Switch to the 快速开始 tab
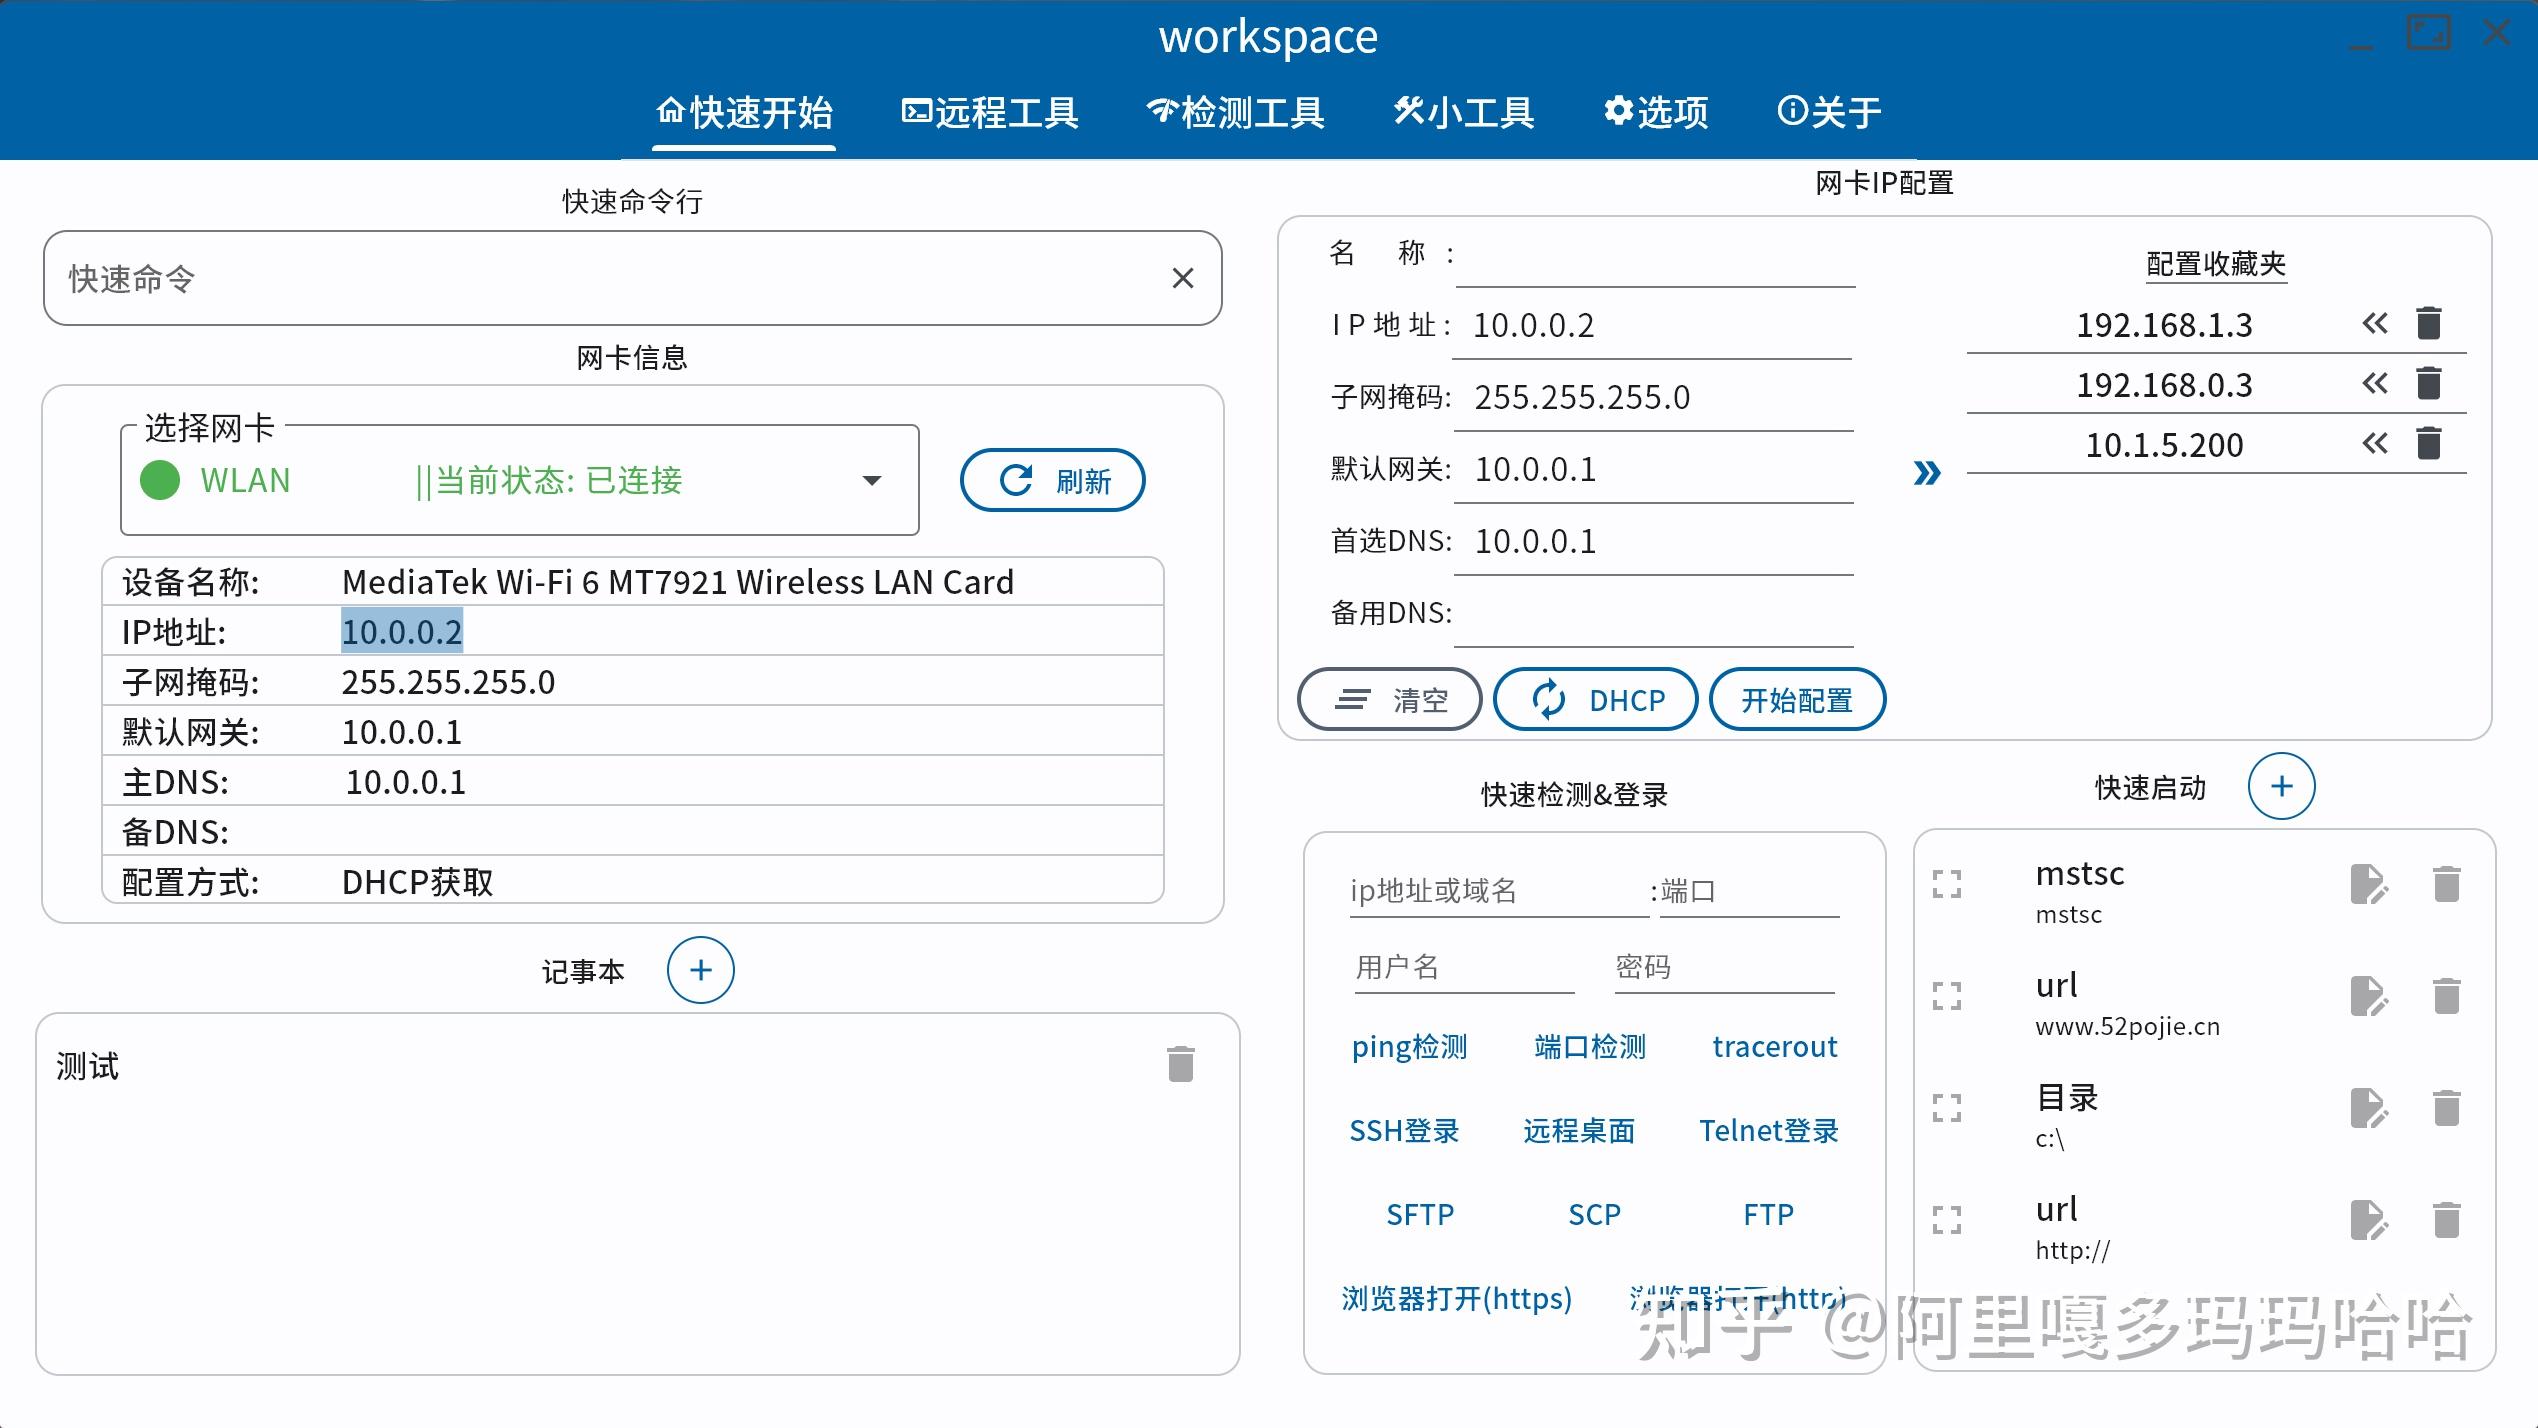Image resolution: width=2538 pixels, height=1428 pixels. coord(744,112)
